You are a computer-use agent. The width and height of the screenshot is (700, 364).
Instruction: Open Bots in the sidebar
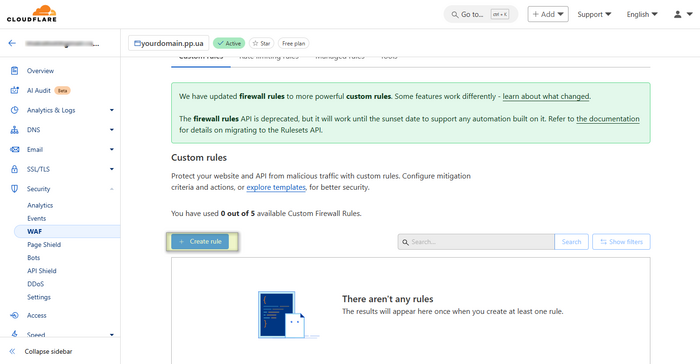point(33,258)
